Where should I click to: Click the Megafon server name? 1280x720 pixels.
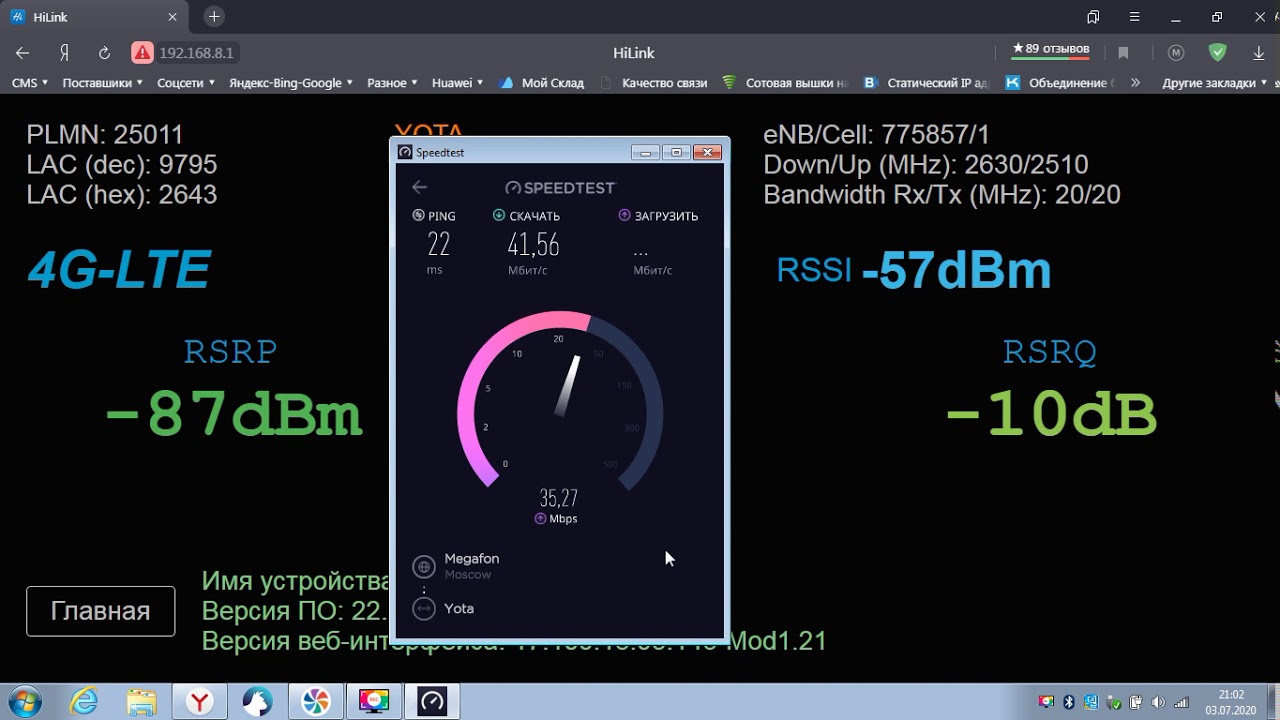coord(471,559)
